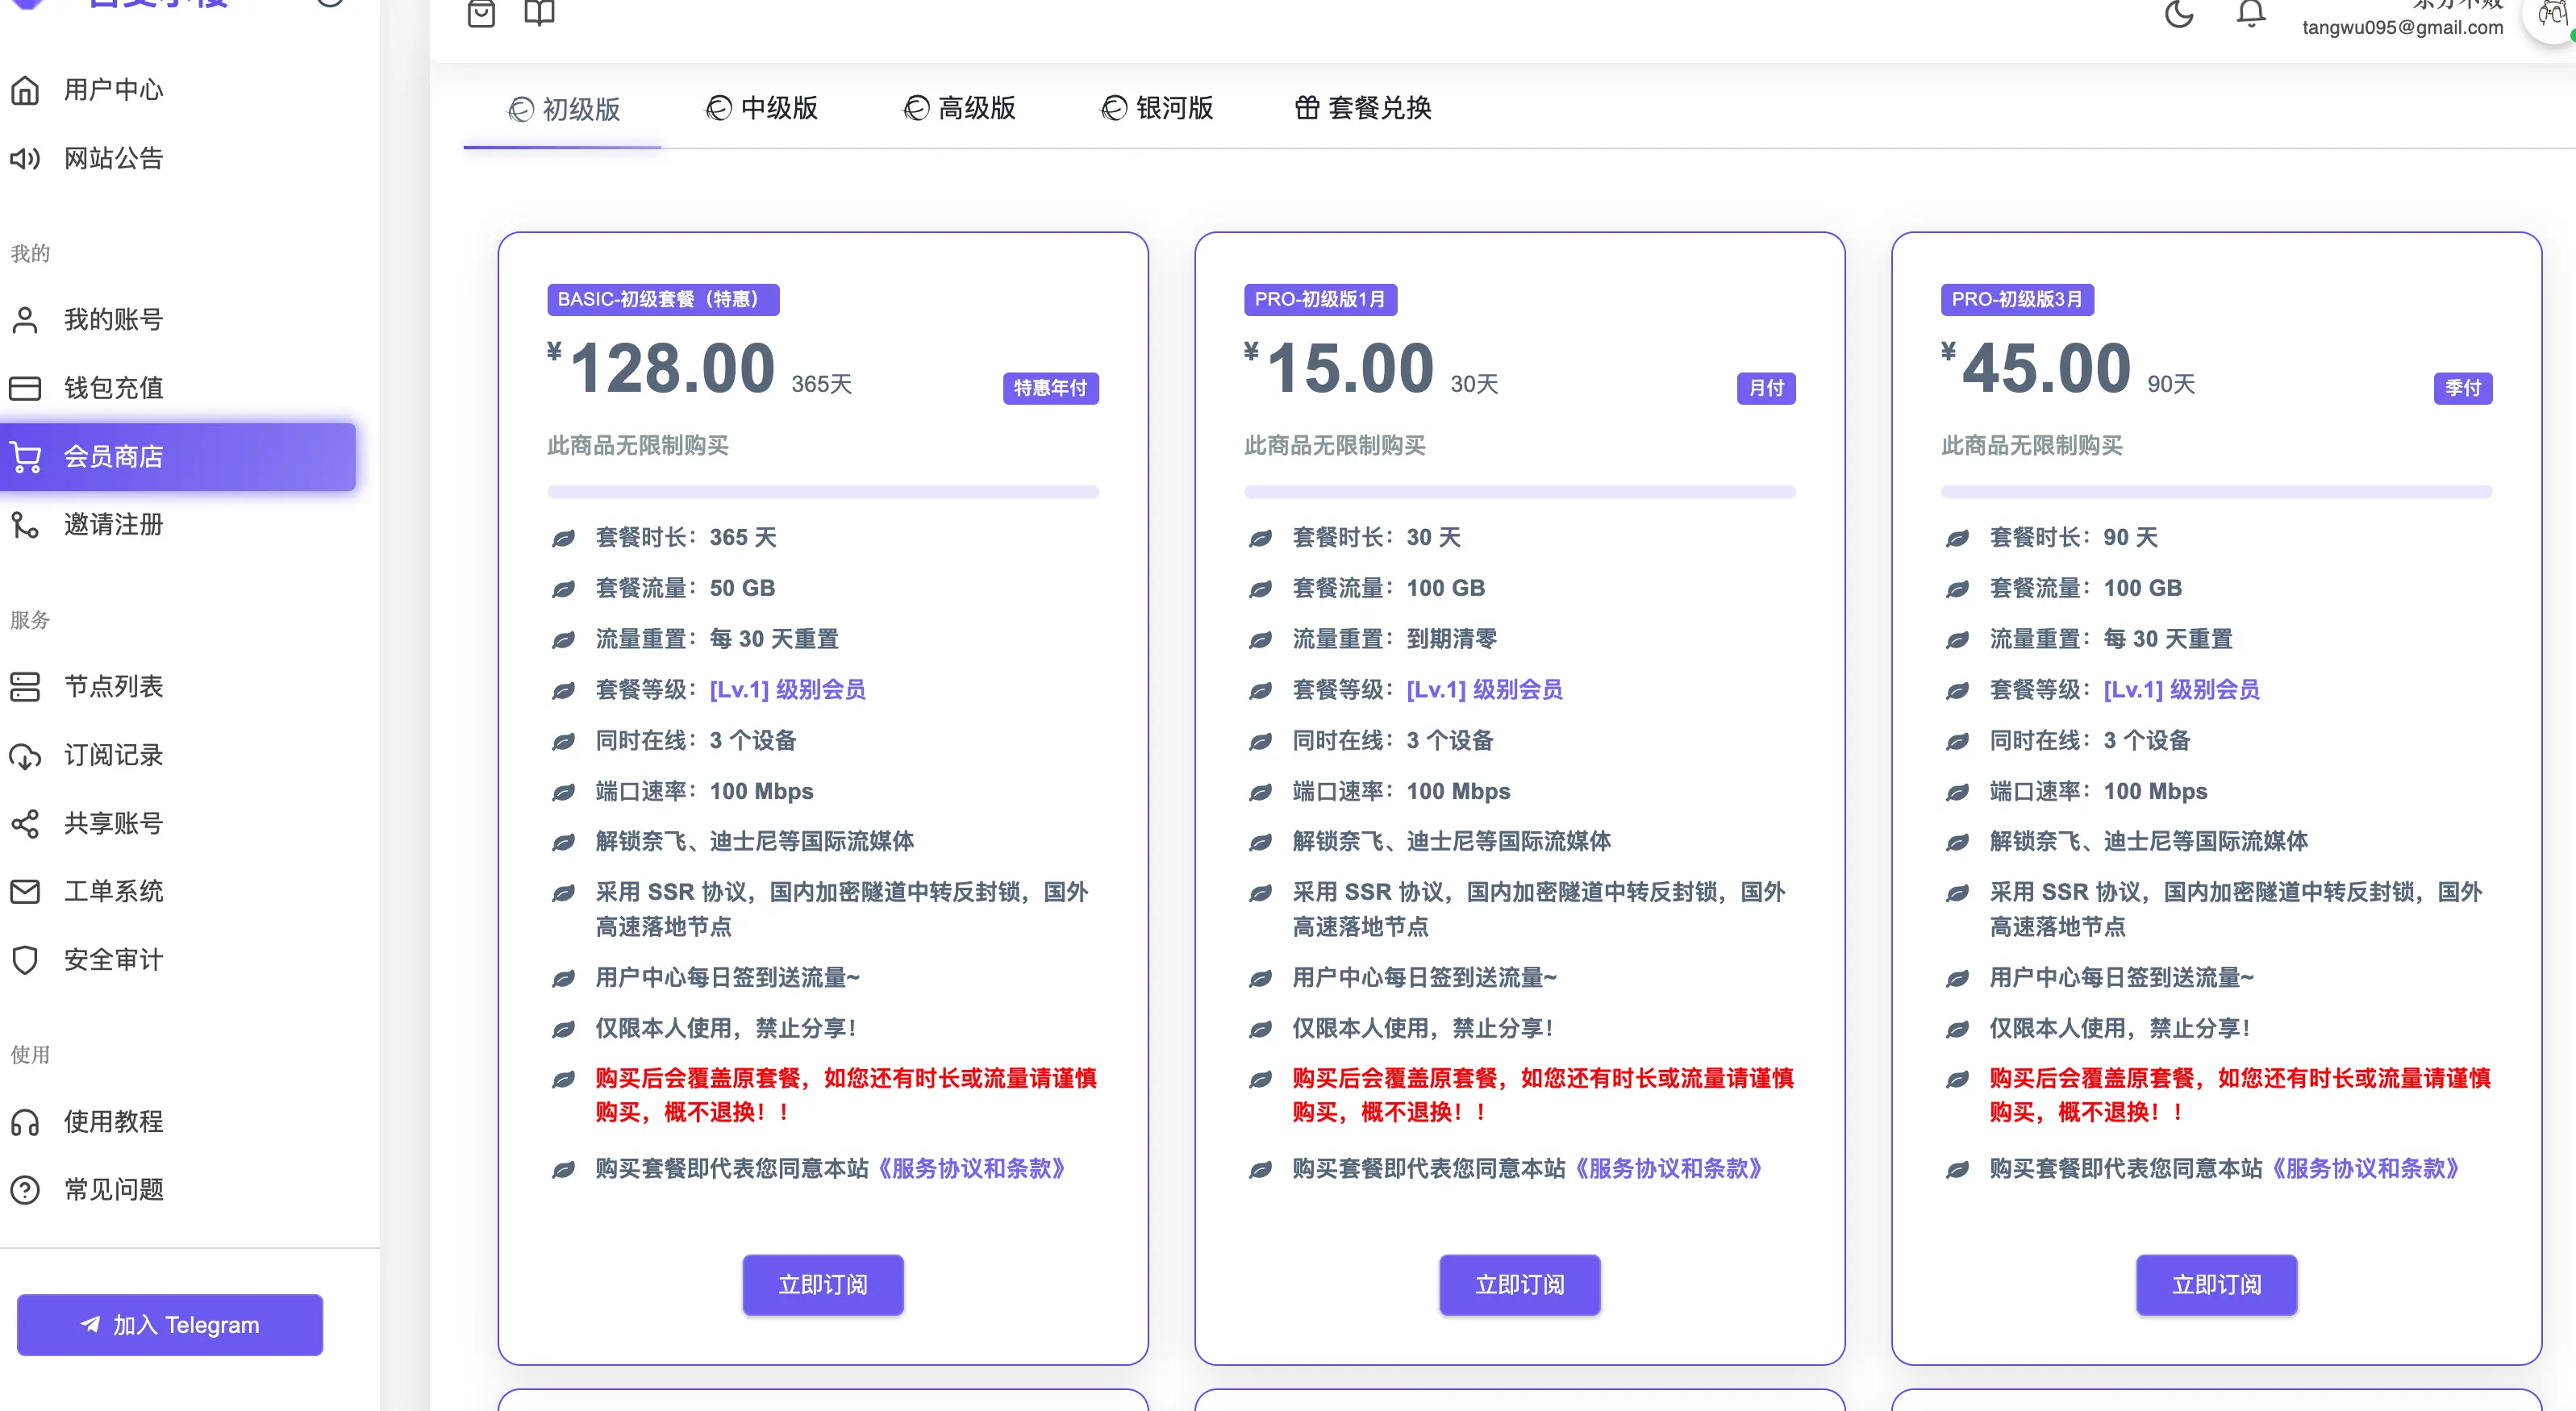Open 安全审计 security audit

coord(112,959)
